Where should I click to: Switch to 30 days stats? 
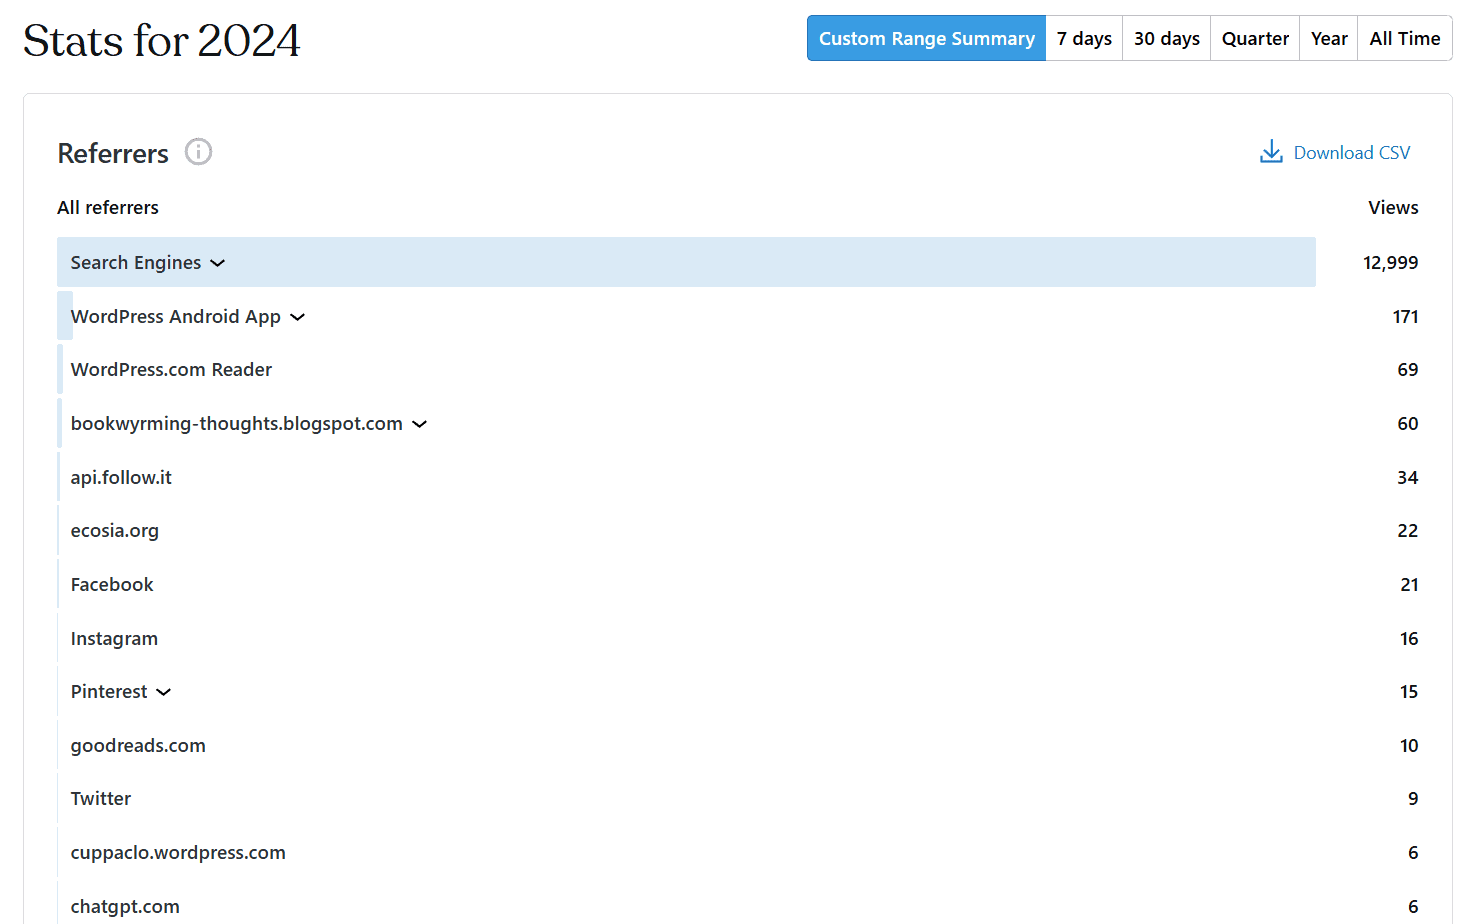1166,38
